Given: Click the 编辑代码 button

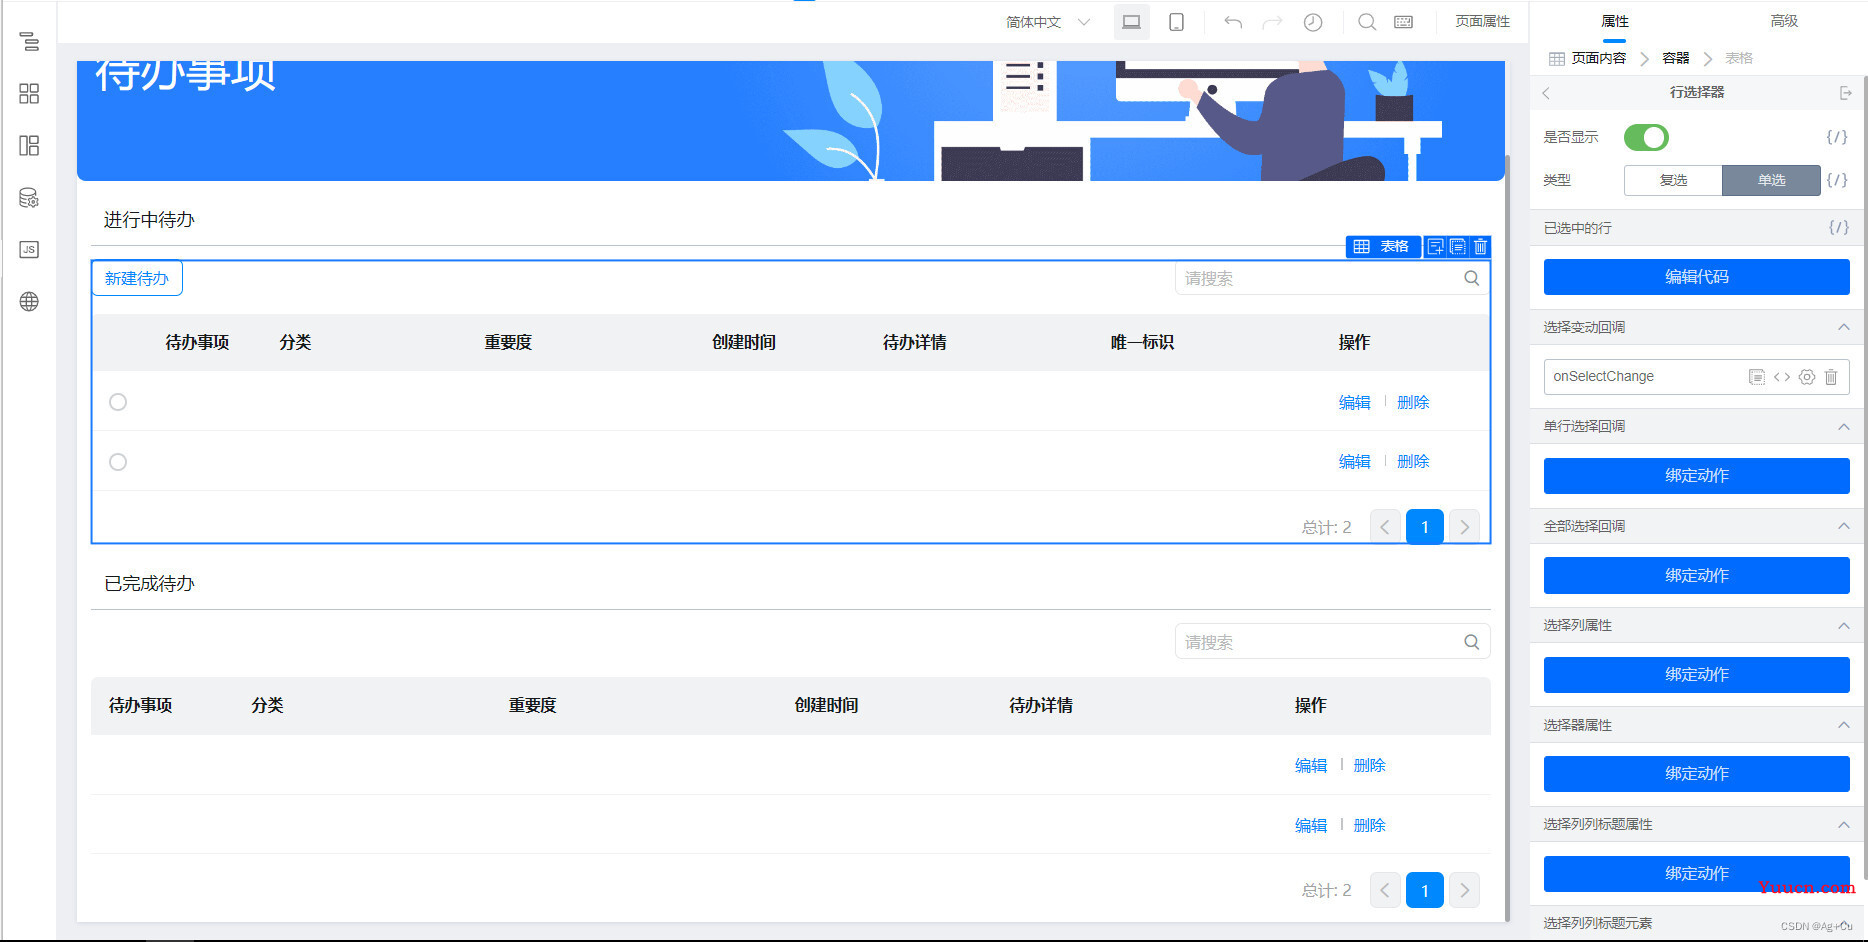Looking at the screenshot, I should [x=1696, y=277].
